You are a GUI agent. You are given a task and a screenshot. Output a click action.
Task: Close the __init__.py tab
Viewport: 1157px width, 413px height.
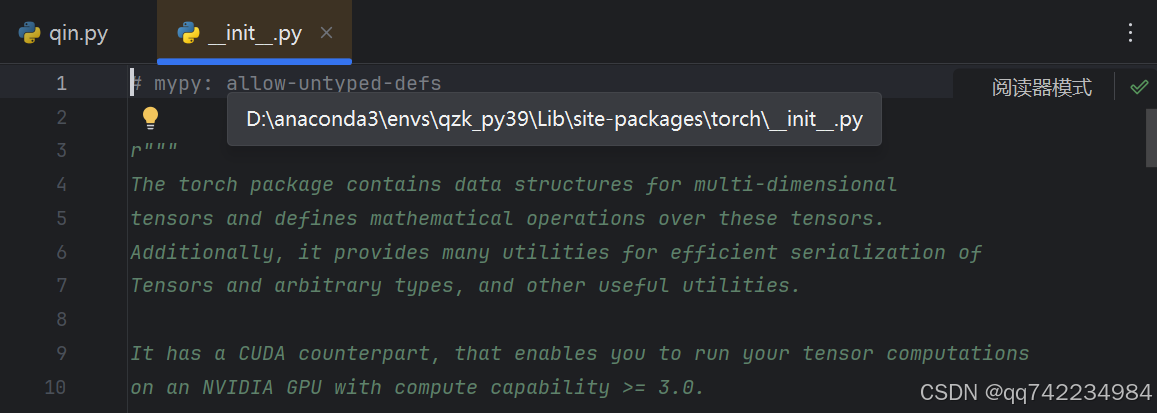326,34
